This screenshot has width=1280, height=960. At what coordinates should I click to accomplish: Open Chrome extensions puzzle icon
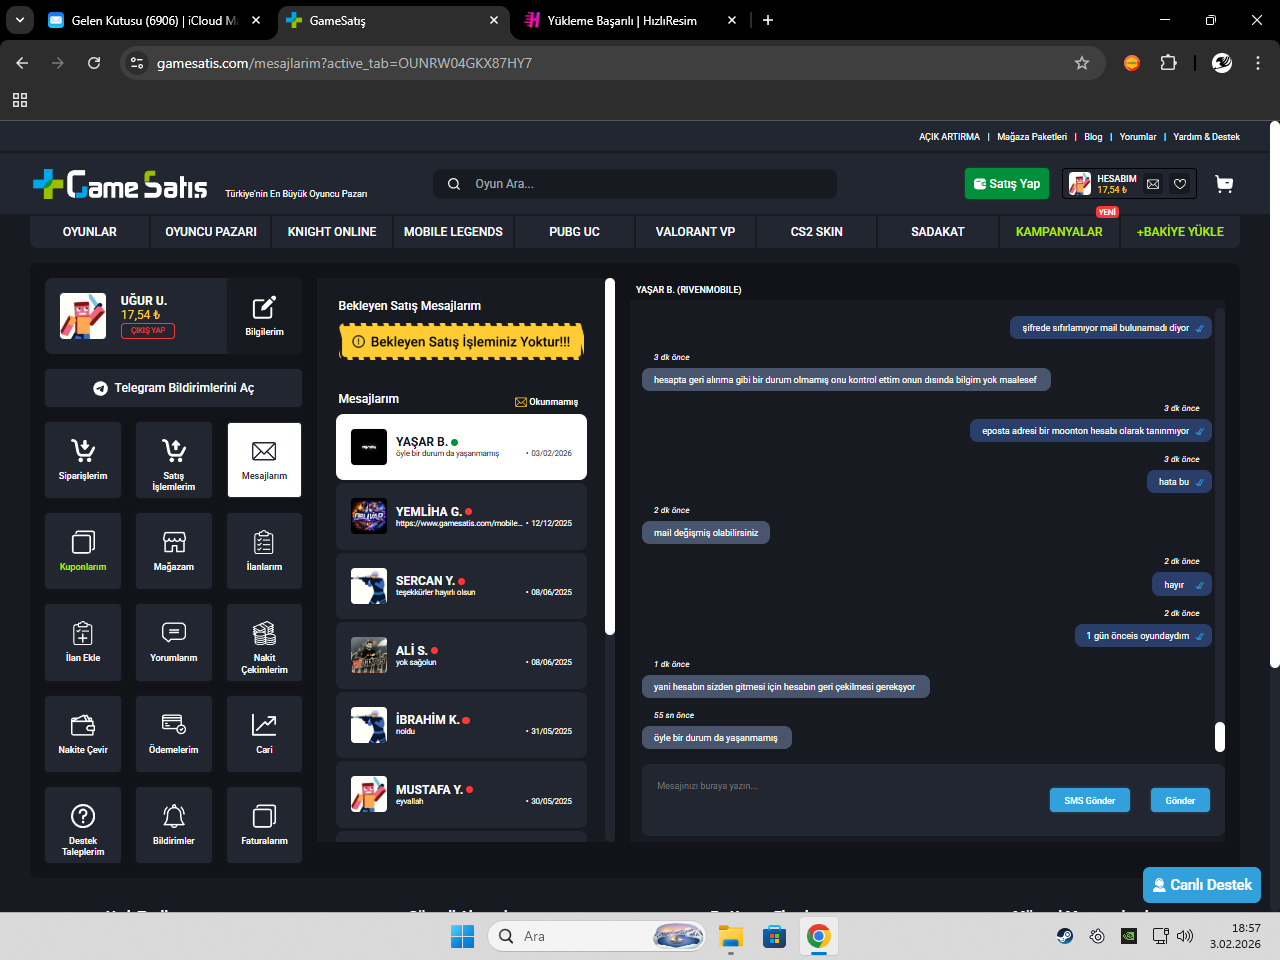1168,63
